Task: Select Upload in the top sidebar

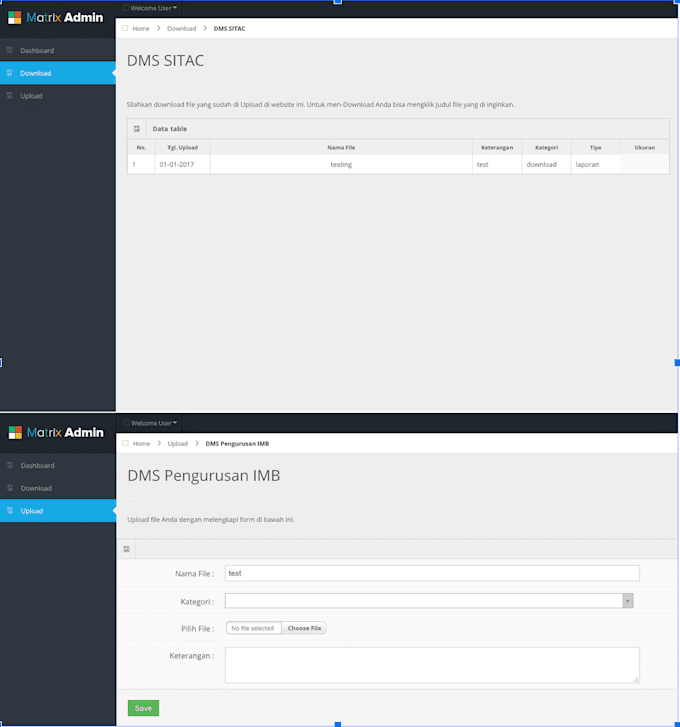Action: pyautogui.click(x=58, y=96)
